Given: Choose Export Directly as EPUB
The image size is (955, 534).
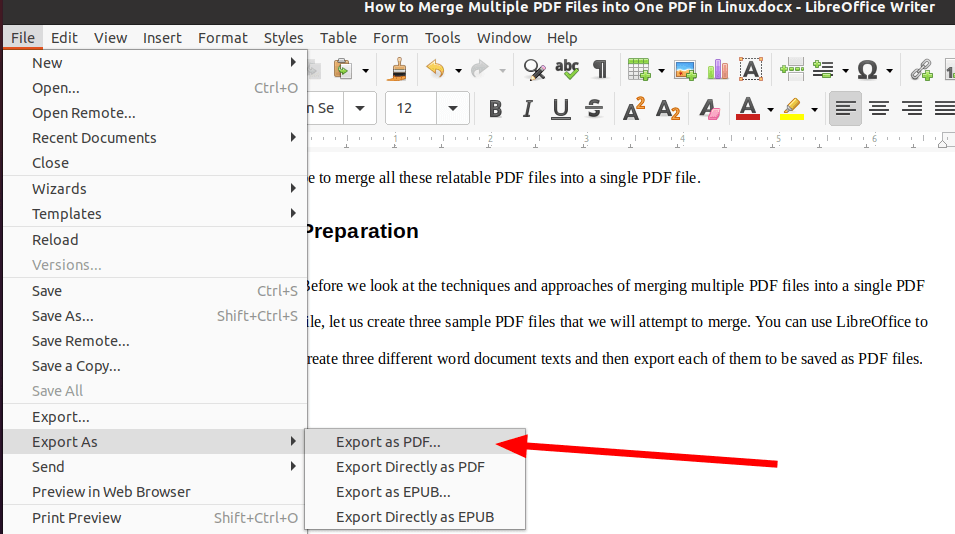Looking at the screenshot, I should pyautogui.click(x=415, y=517).
